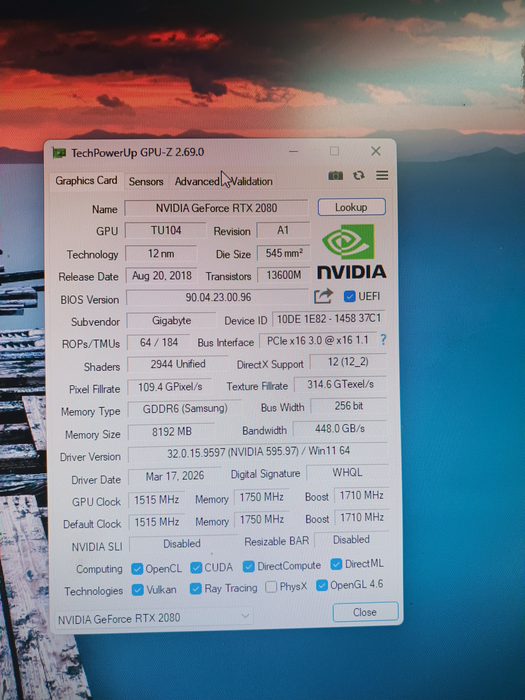
Task: Click the Default Clock value 1515 MHz
Action: [157, 522]
